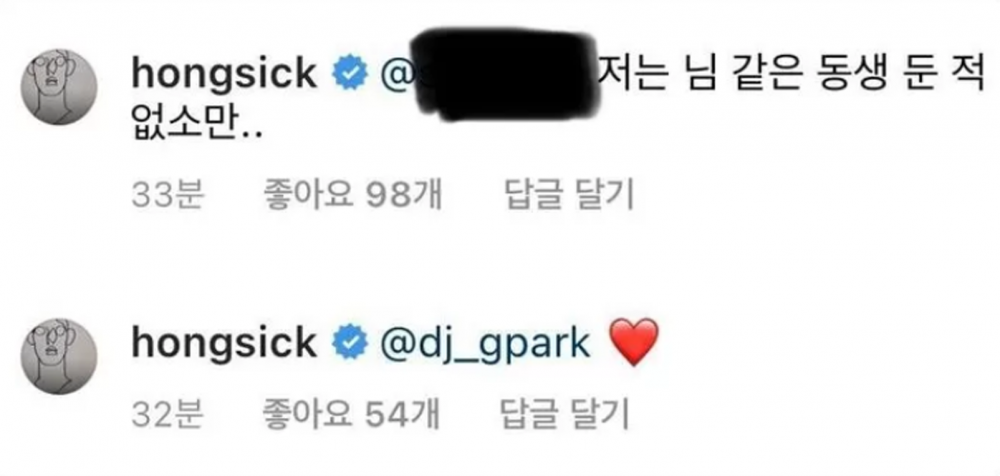The width and height of the screenshot is (1000, 476).
Task: Open hongsick username on the 33분 comment
Action: pyautogui.click(x=224, y=73)
